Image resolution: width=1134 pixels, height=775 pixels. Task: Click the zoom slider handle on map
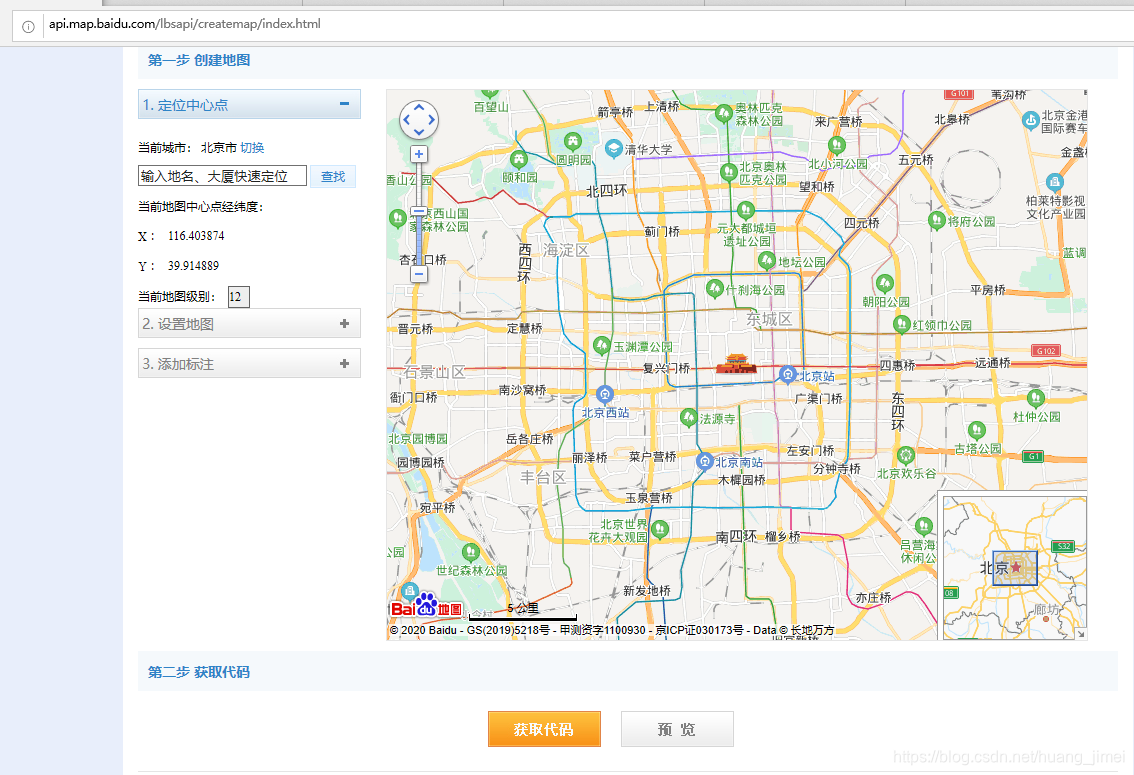(x=419, y=212)
